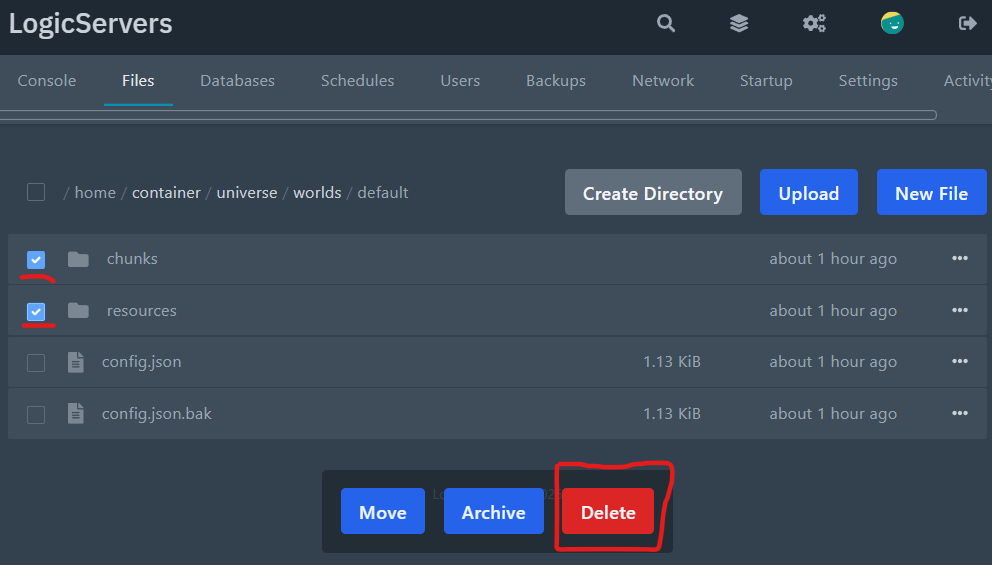Click the config.json file icon

(76, 362)
